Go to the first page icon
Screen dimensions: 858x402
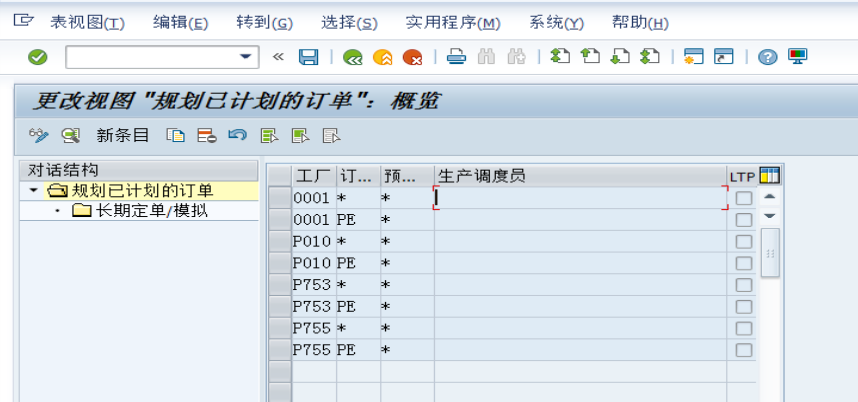tap(560, 56)
